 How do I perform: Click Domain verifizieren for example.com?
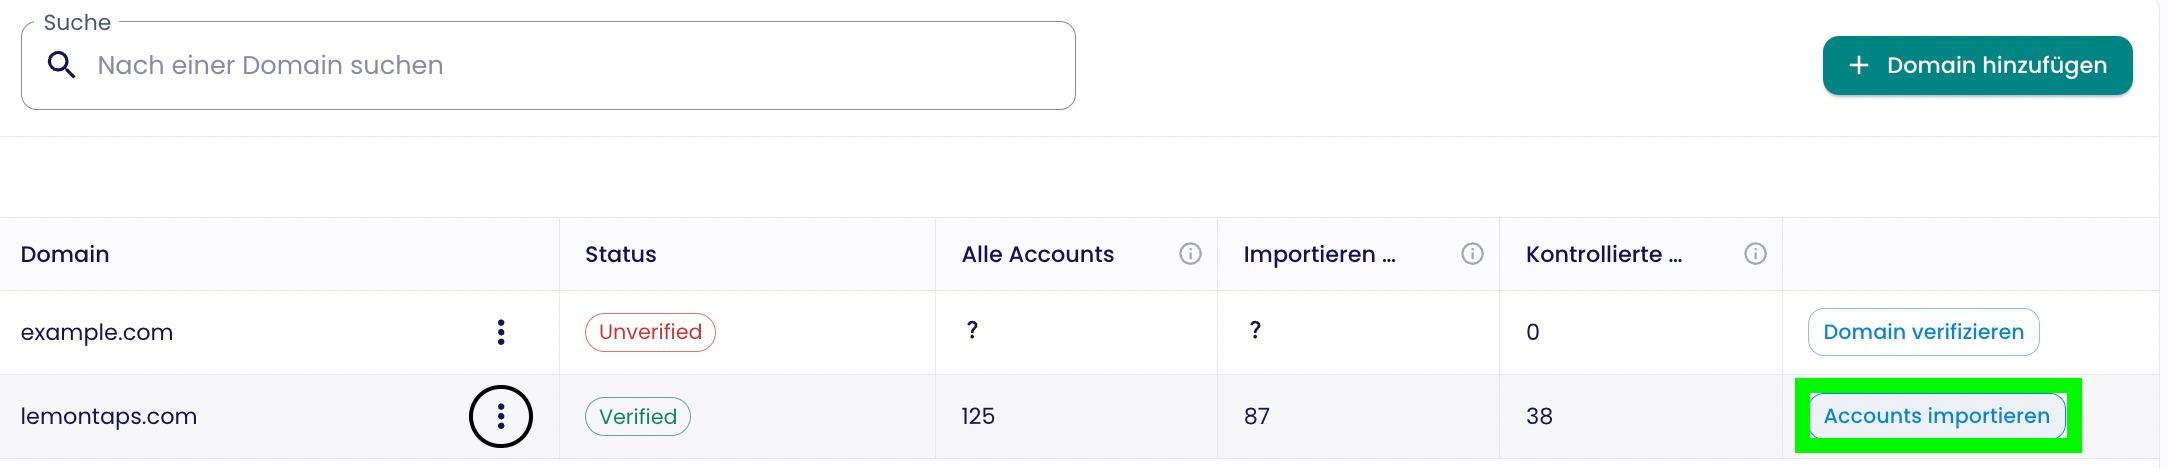(1923, 332)
